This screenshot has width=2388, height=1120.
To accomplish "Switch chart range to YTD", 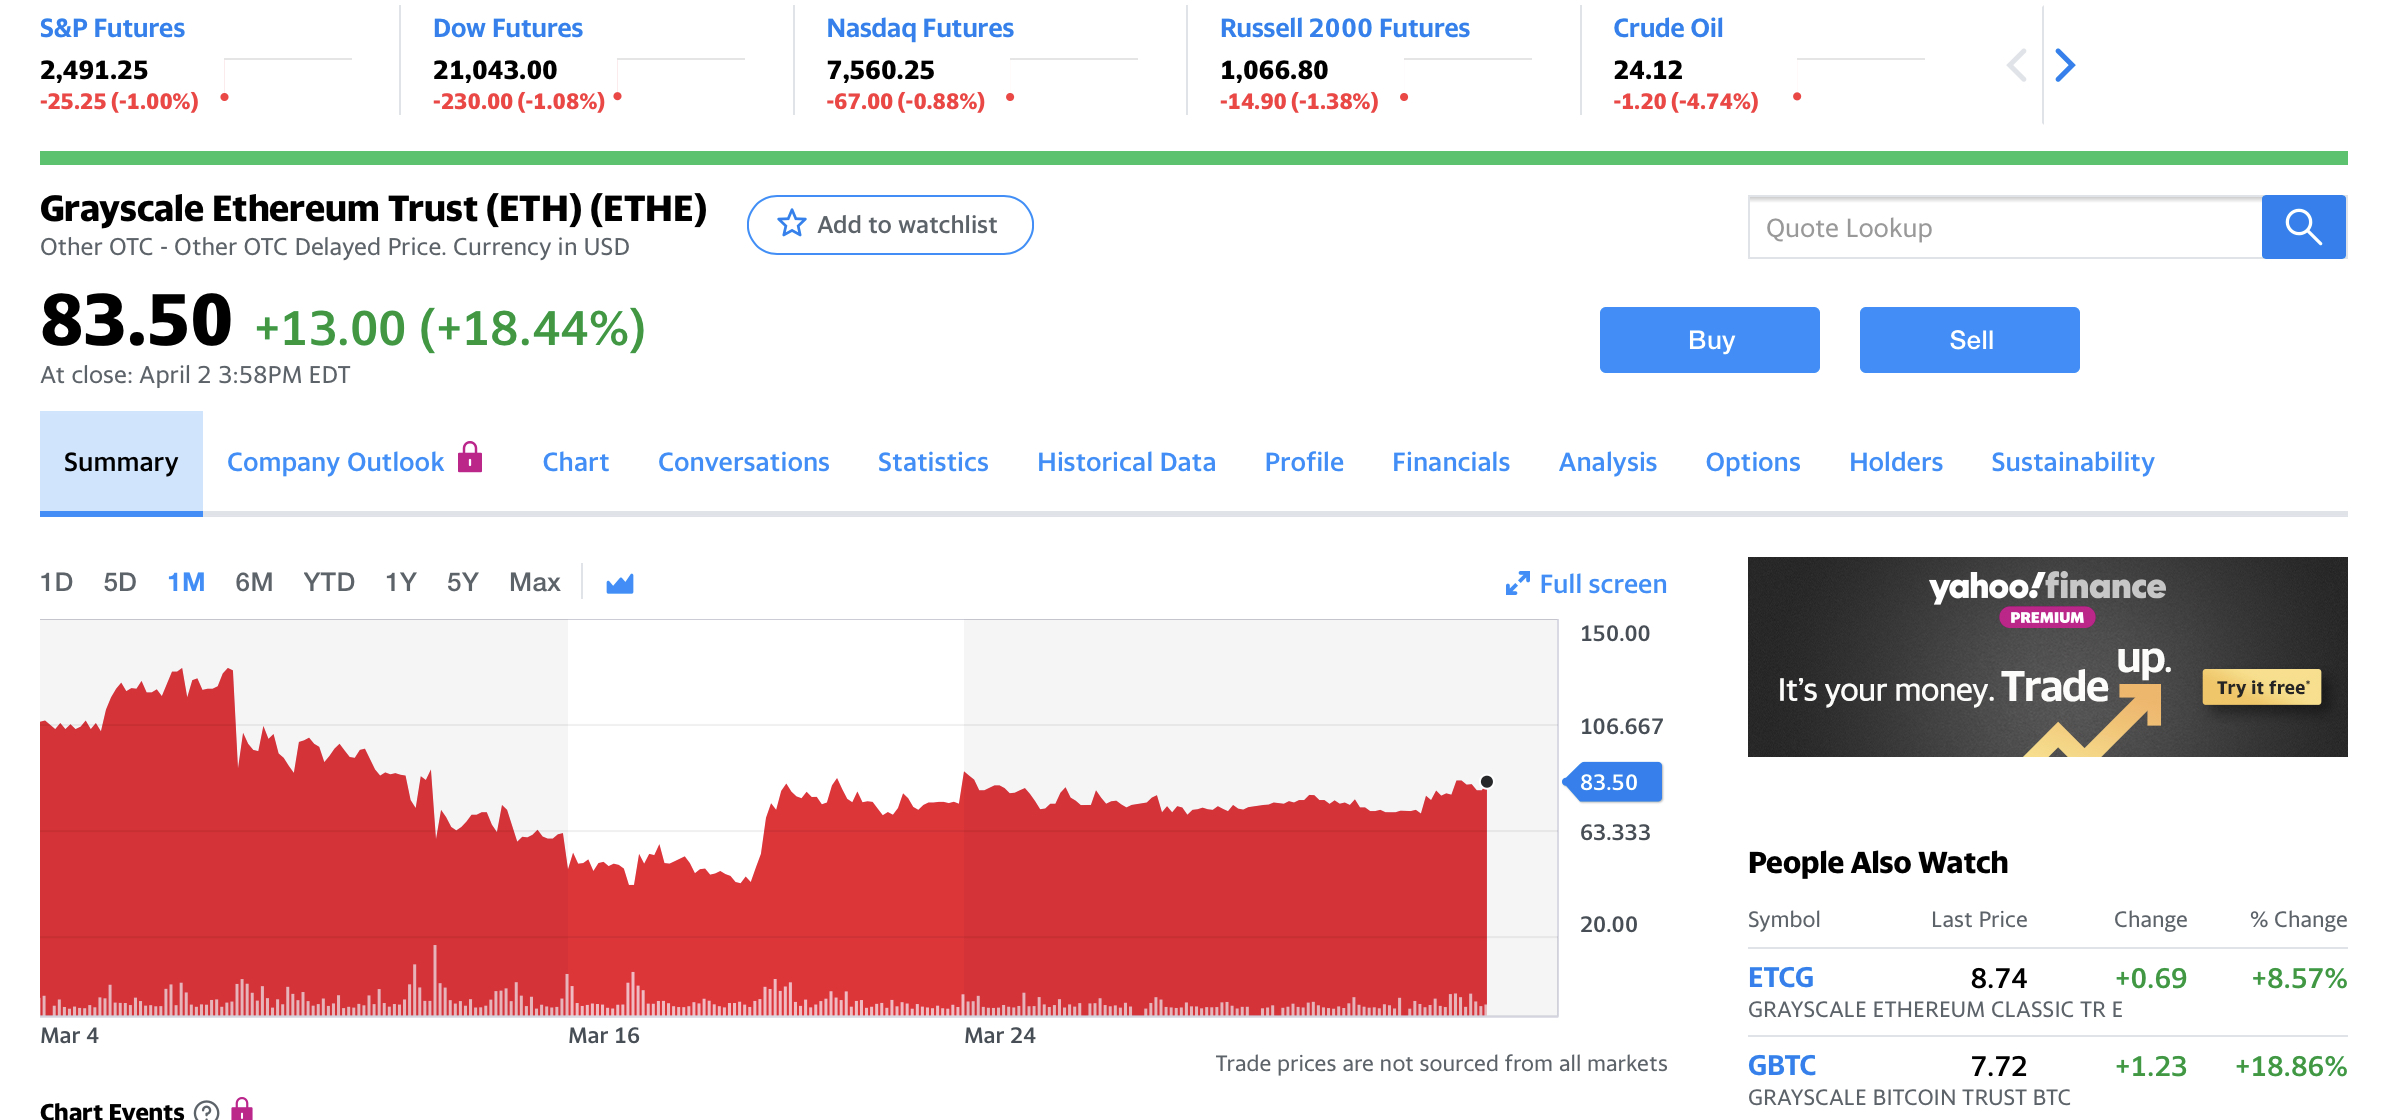I will (328, 582).
